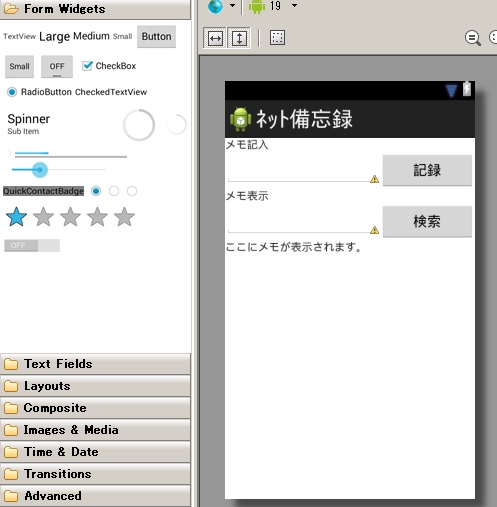Screen dimensions: 497x507
Task: Click the dotted-square layout bounds icon
Action: pyautogui.click(x=277, y=38)
